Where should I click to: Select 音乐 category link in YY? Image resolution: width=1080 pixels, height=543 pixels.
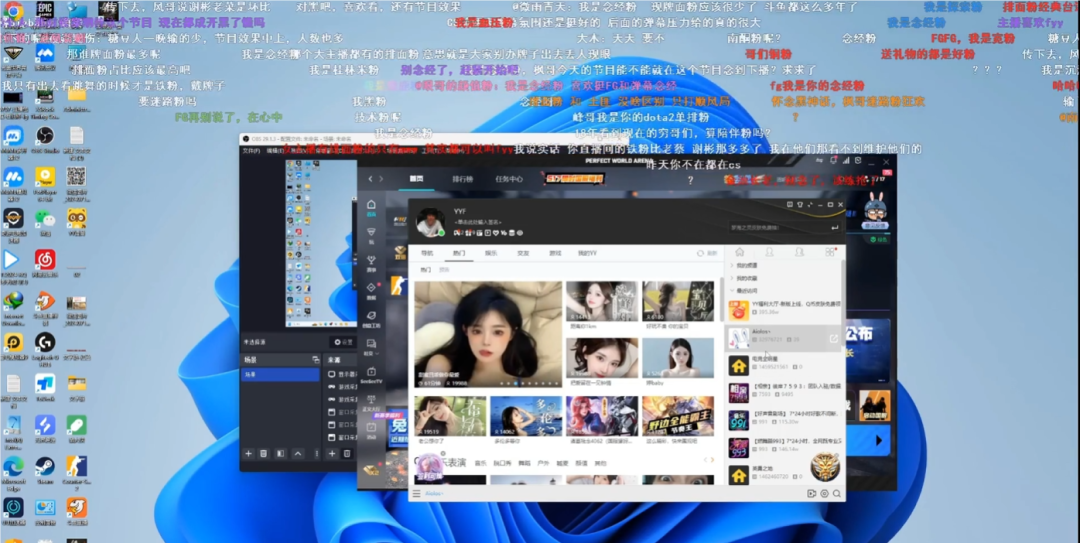coord(481,464)
